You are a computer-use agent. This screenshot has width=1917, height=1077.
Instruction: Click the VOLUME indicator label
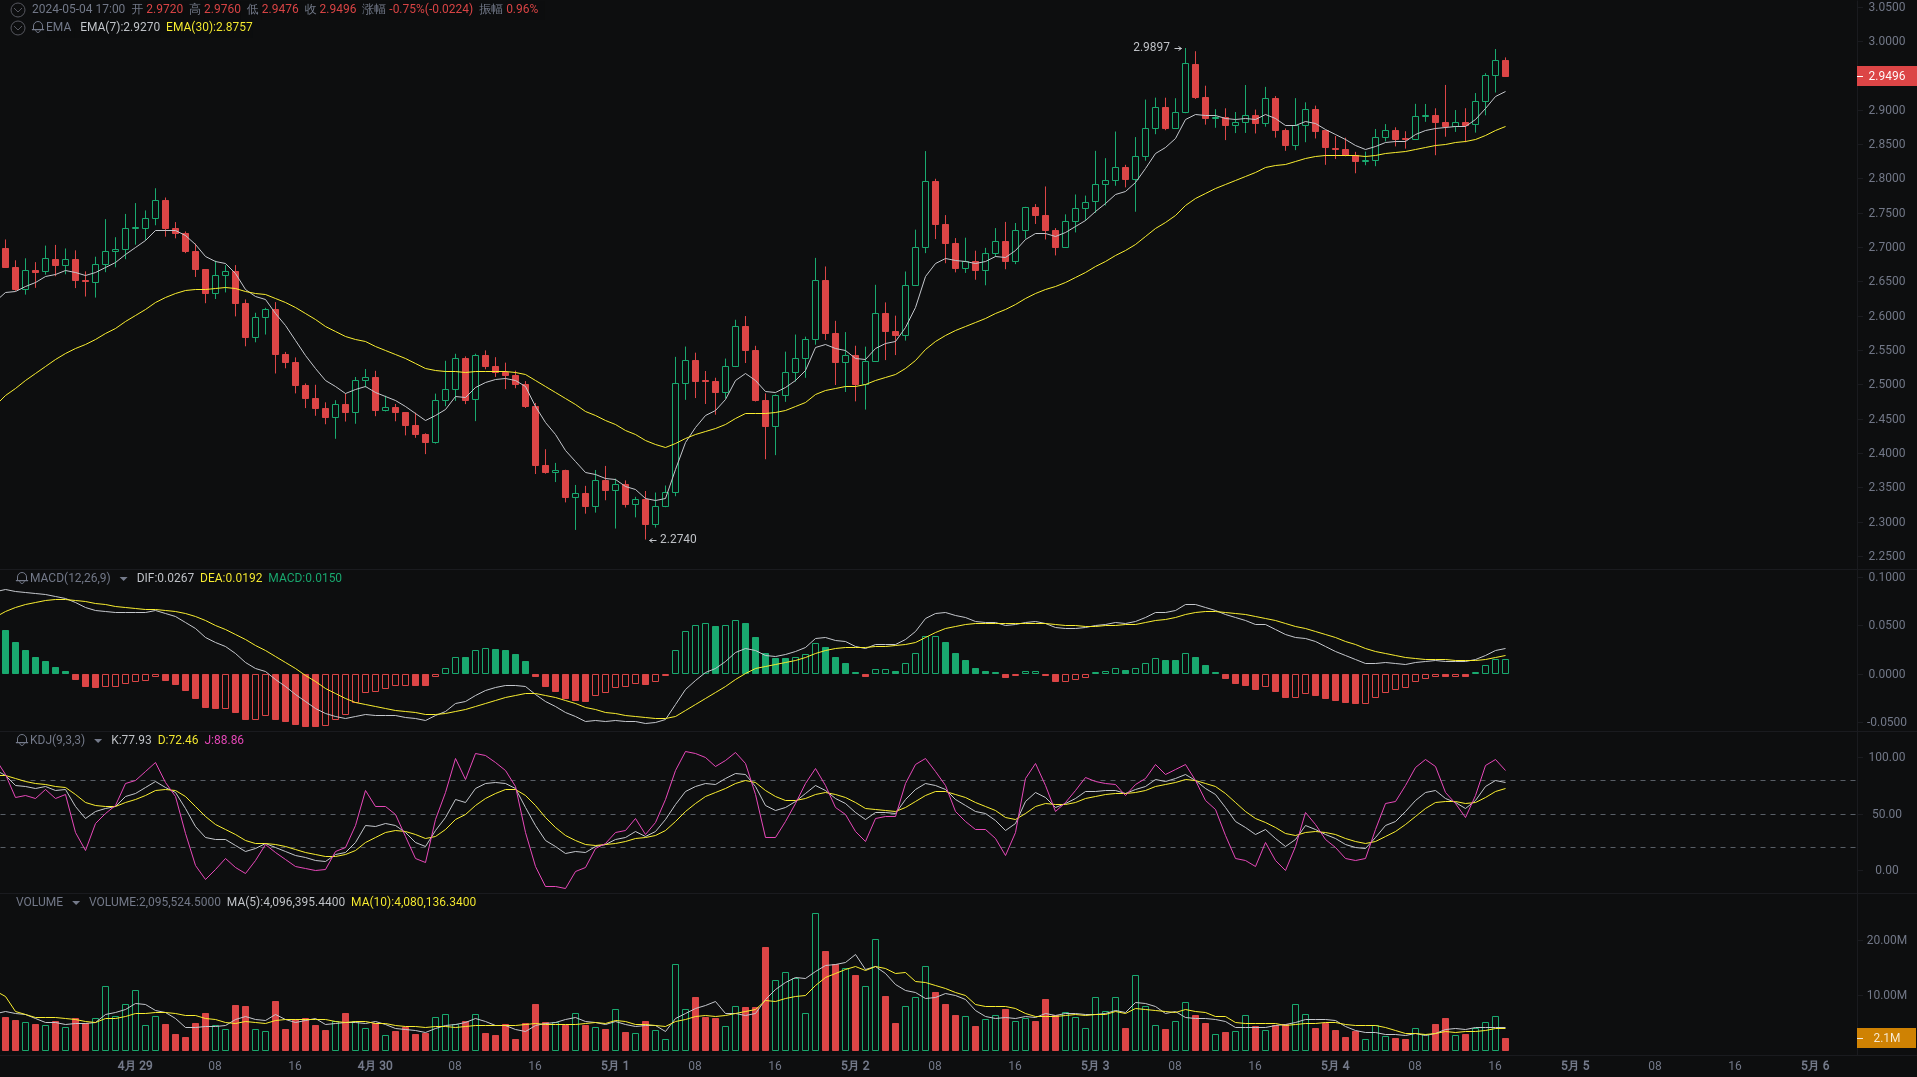pos(39,901)
